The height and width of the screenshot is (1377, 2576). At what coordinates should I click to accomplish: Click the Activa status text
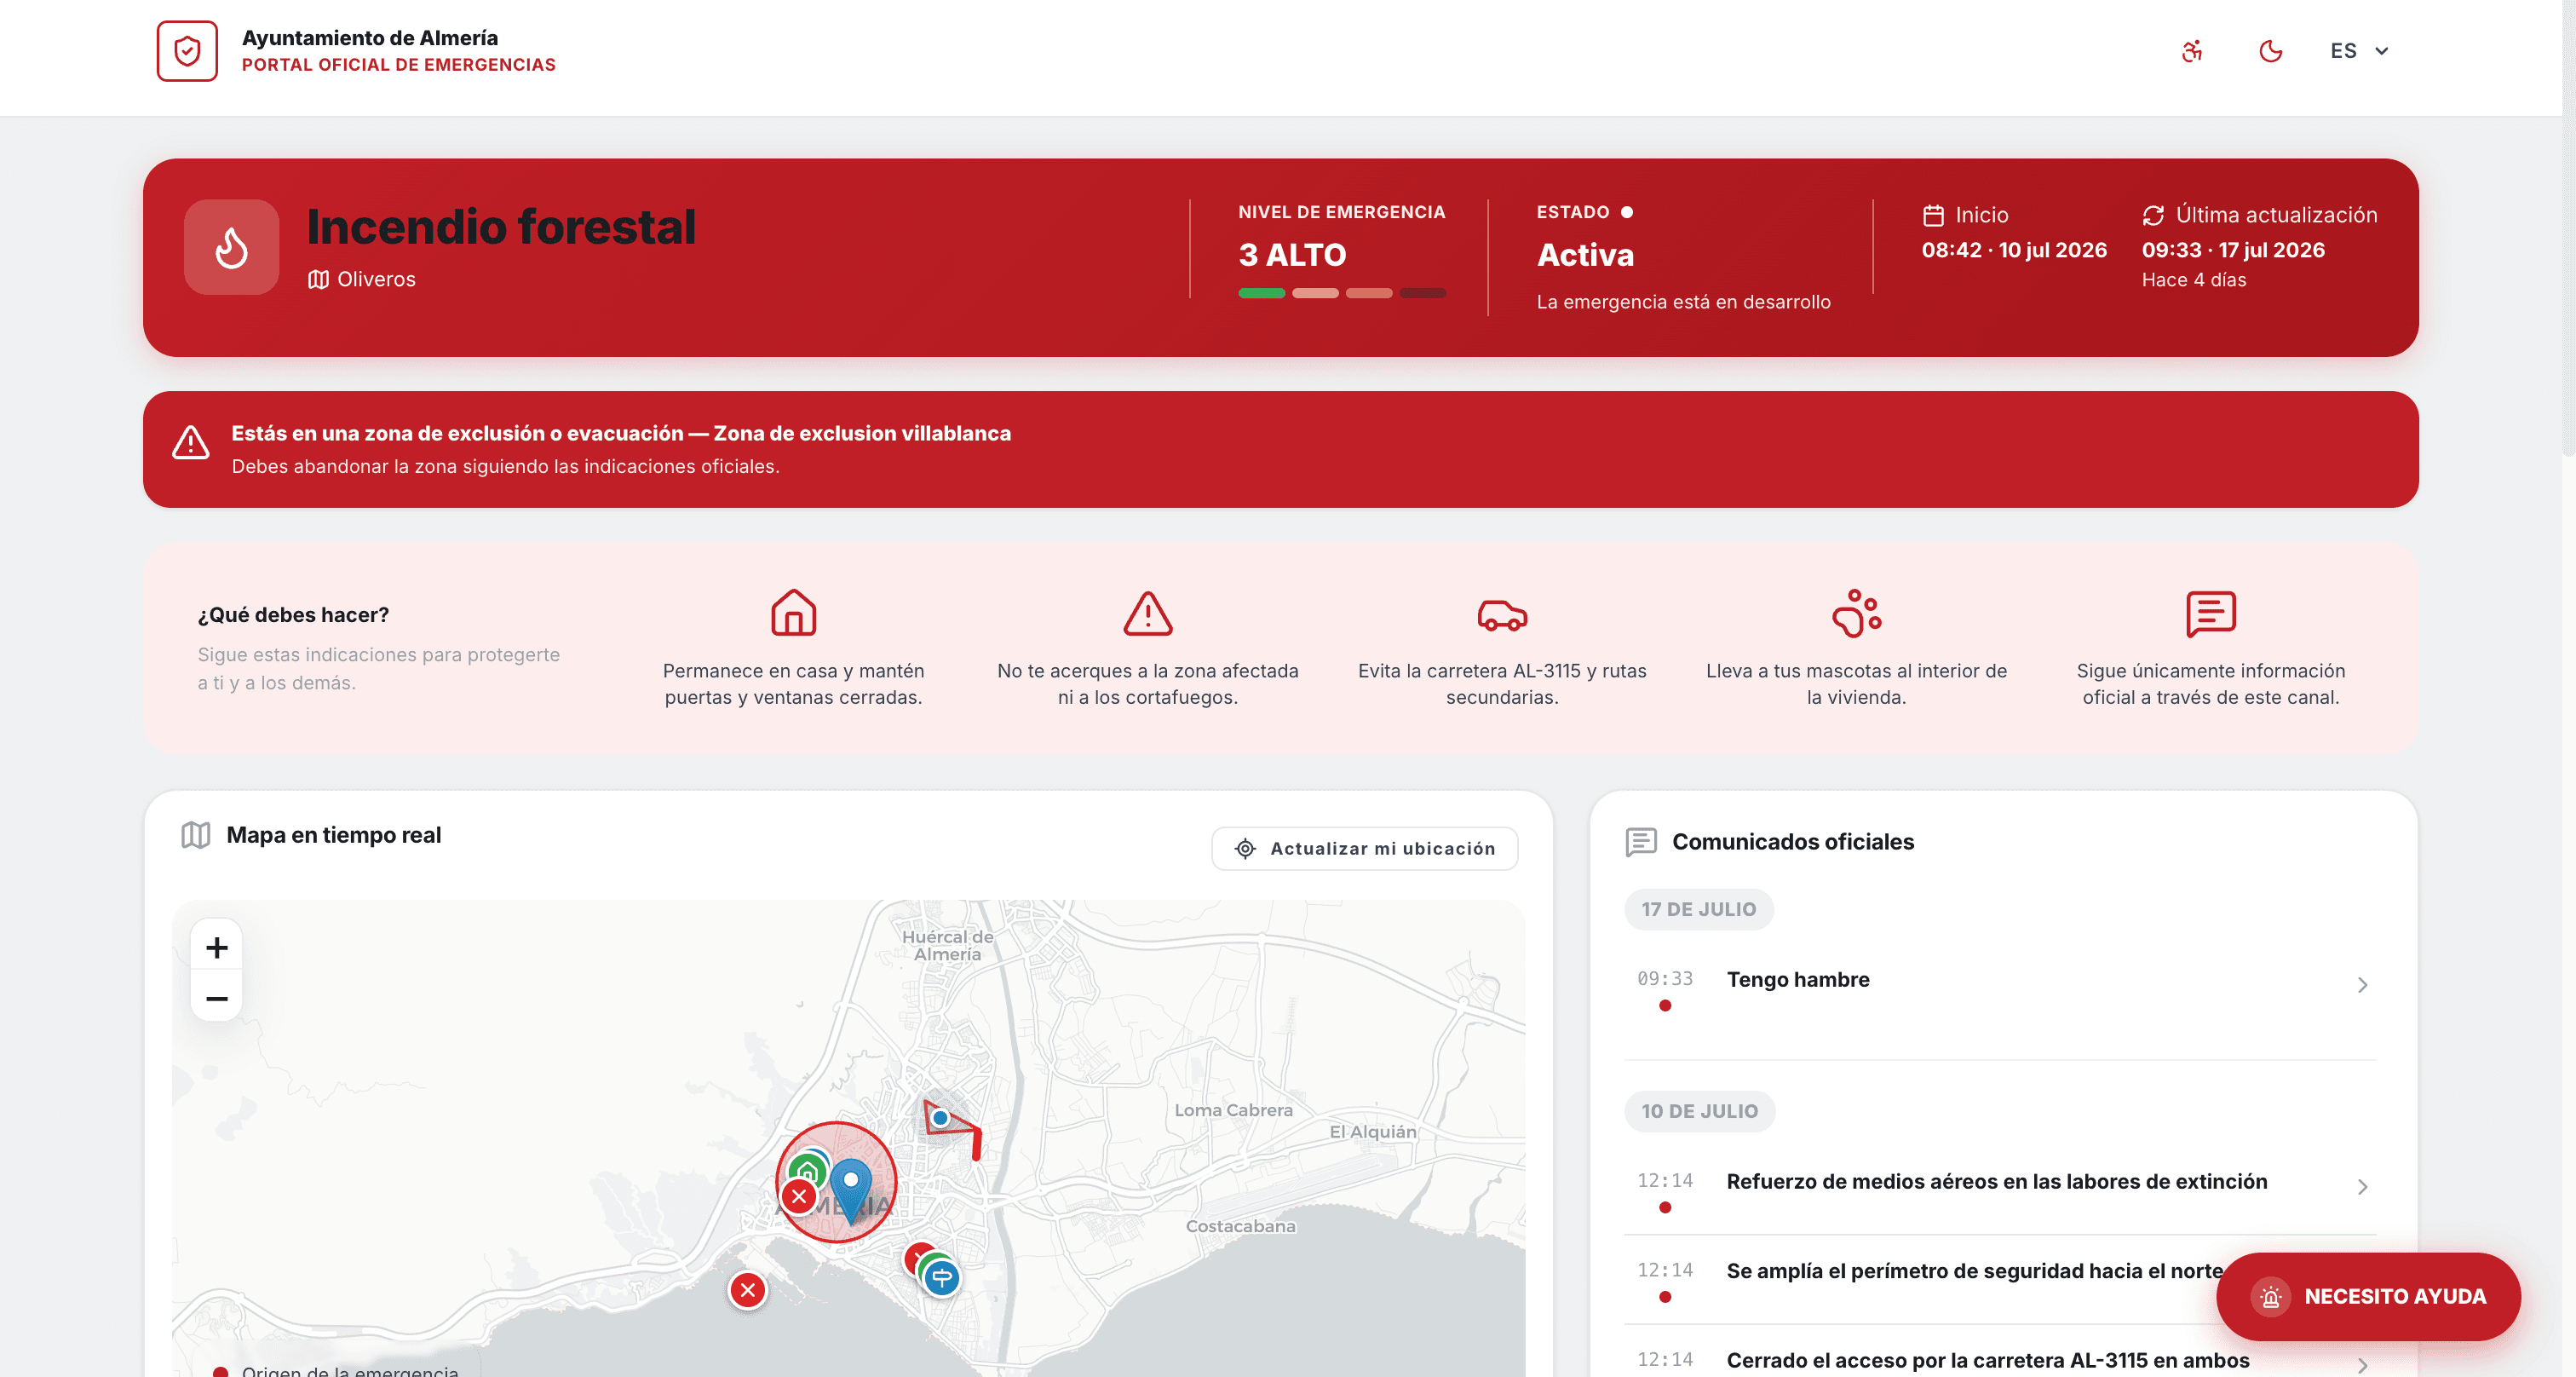tap(1585, 255)
